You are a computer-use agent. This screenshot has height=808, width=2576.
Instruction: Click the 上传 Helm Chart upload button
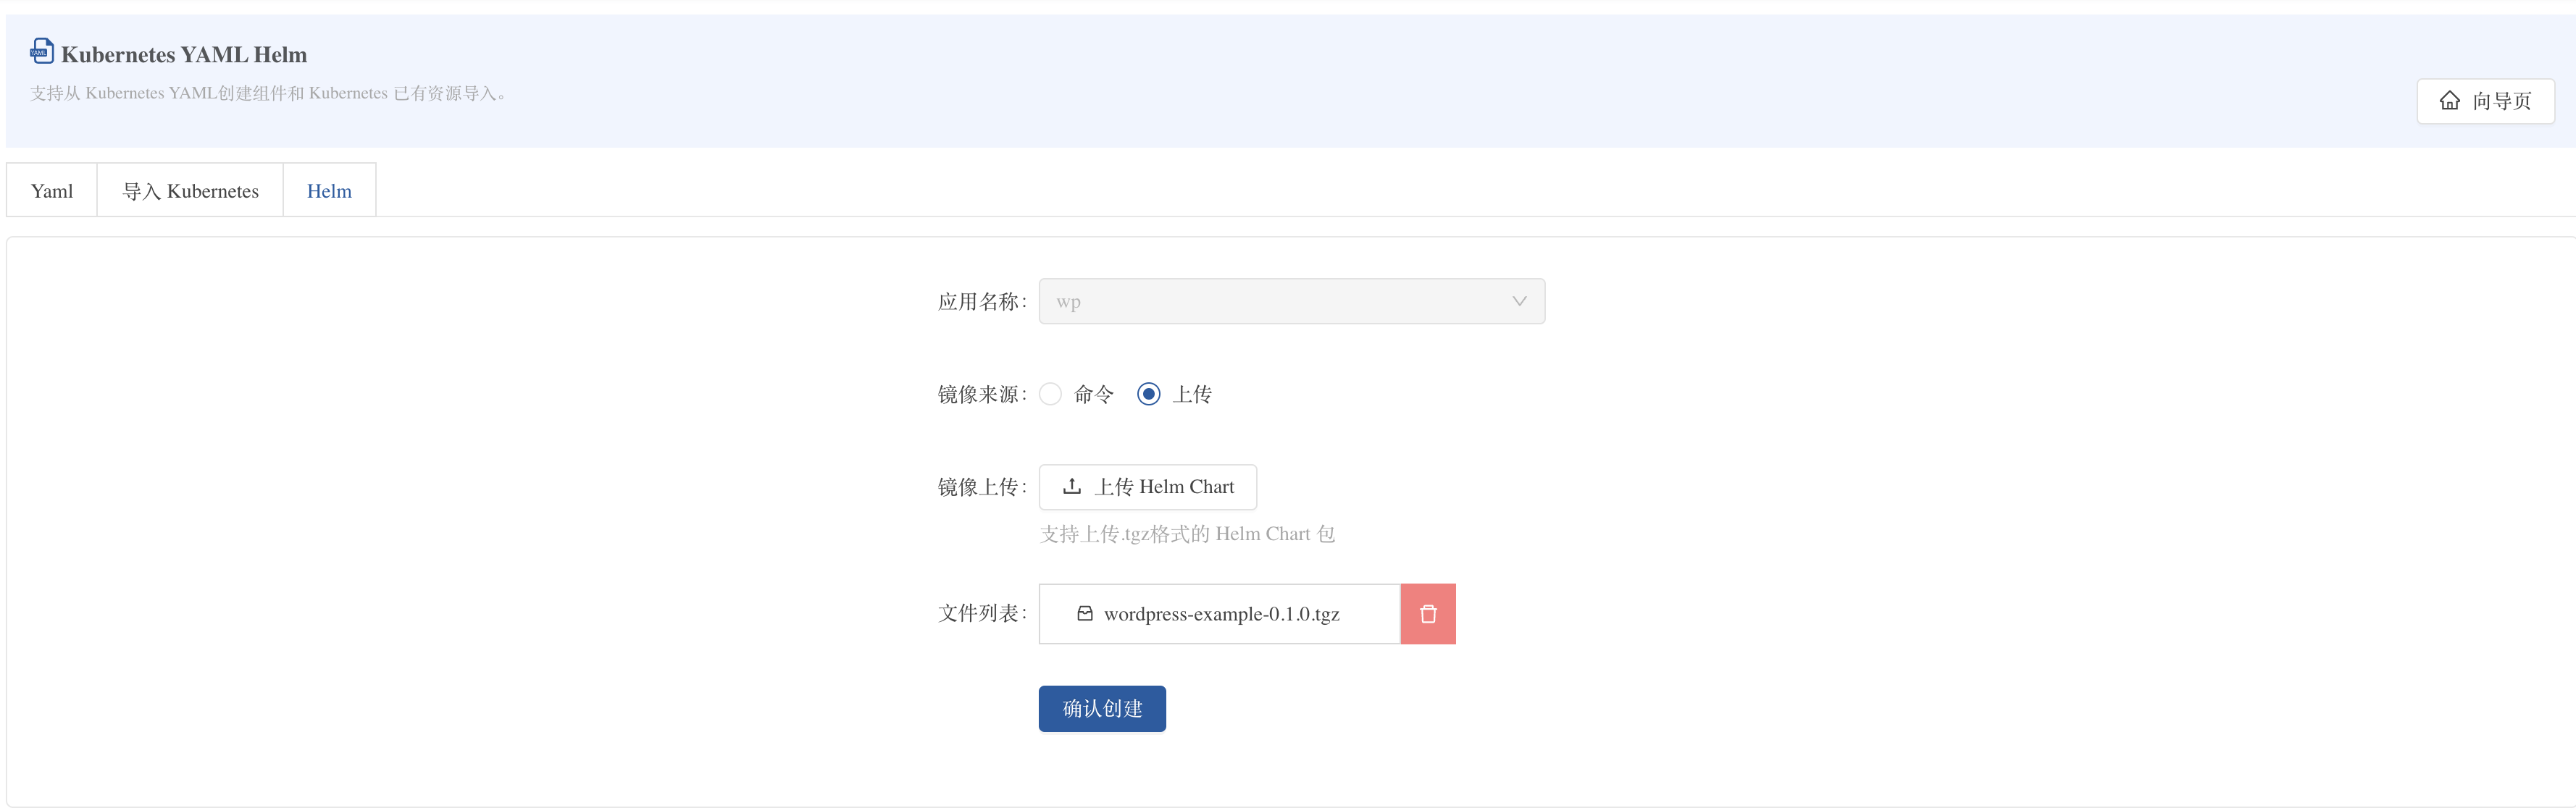1147,487
